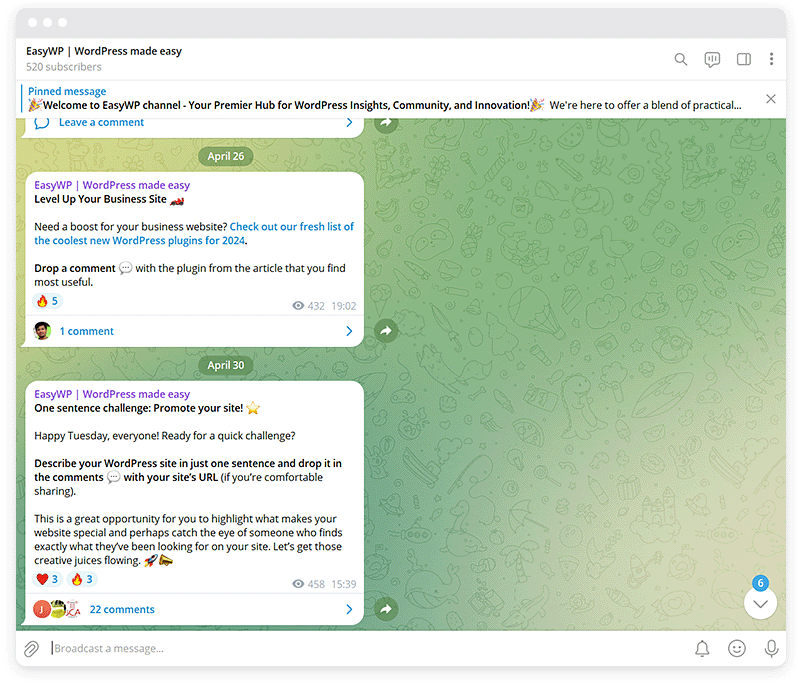Click the red J avatar beside 22 comments
Viewport: 800px width, 682px height.
pos(41,609)
